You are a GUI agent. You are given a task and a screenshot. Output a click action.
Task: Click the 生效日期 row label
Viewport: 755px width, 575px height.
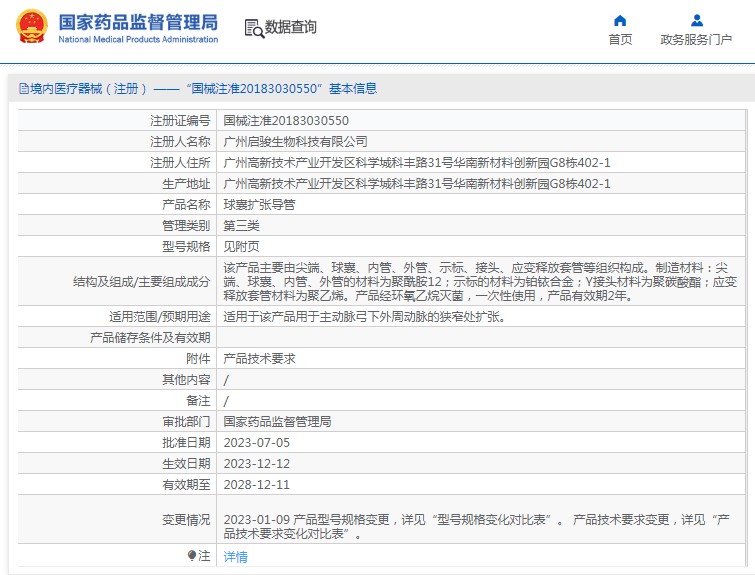click(x=186, y=463)
